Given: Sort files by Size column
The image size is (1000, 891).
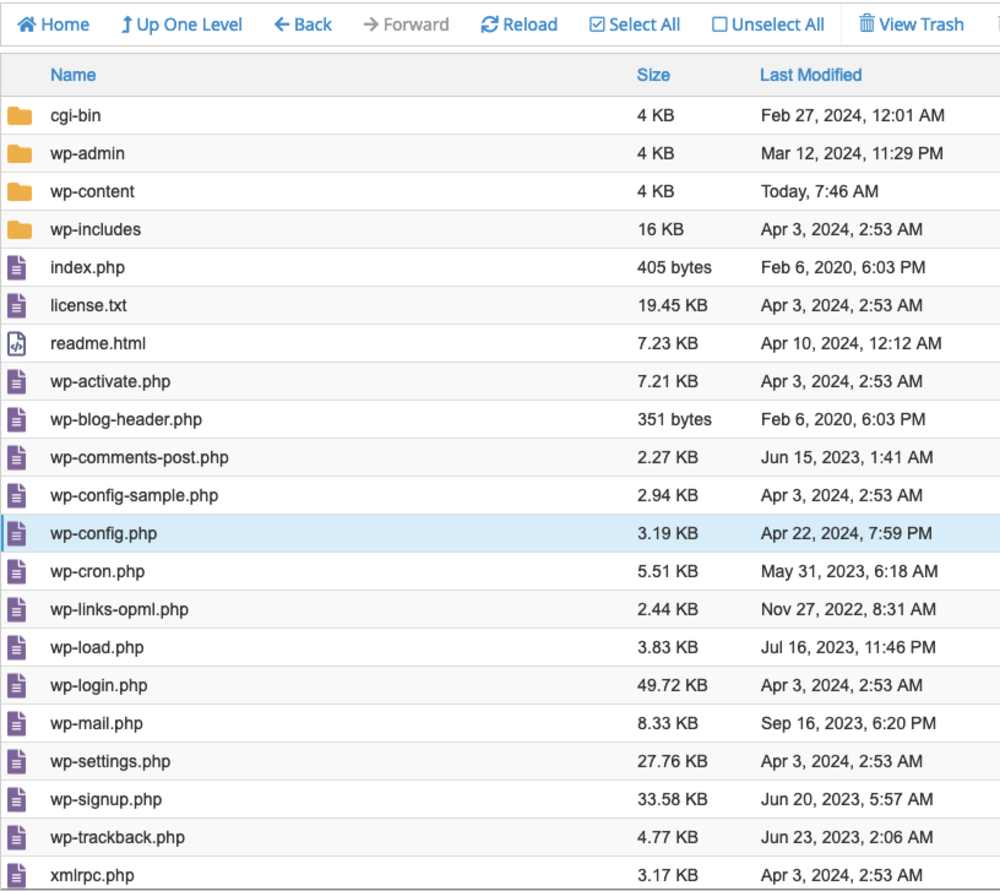Looking at the screenshot, I should 654,75.
